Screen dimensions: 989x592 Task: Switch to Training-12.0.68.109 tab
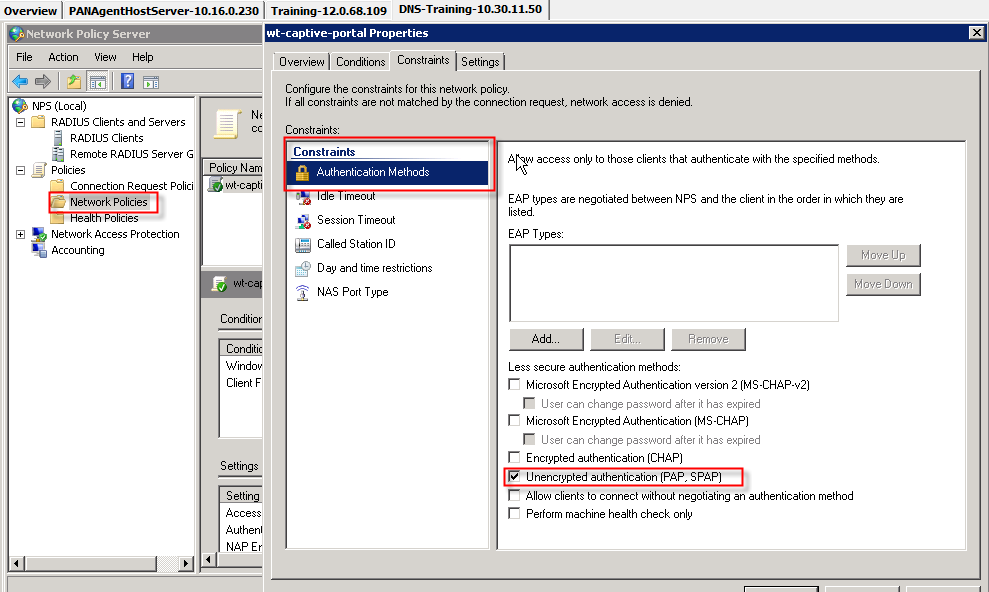click(x=329, y=11)
